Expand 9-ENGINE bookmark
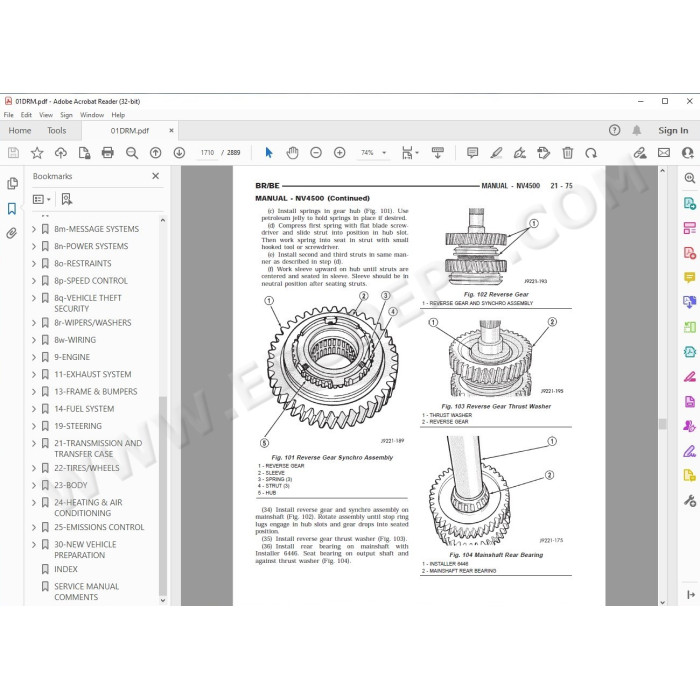 click(34, 357)
